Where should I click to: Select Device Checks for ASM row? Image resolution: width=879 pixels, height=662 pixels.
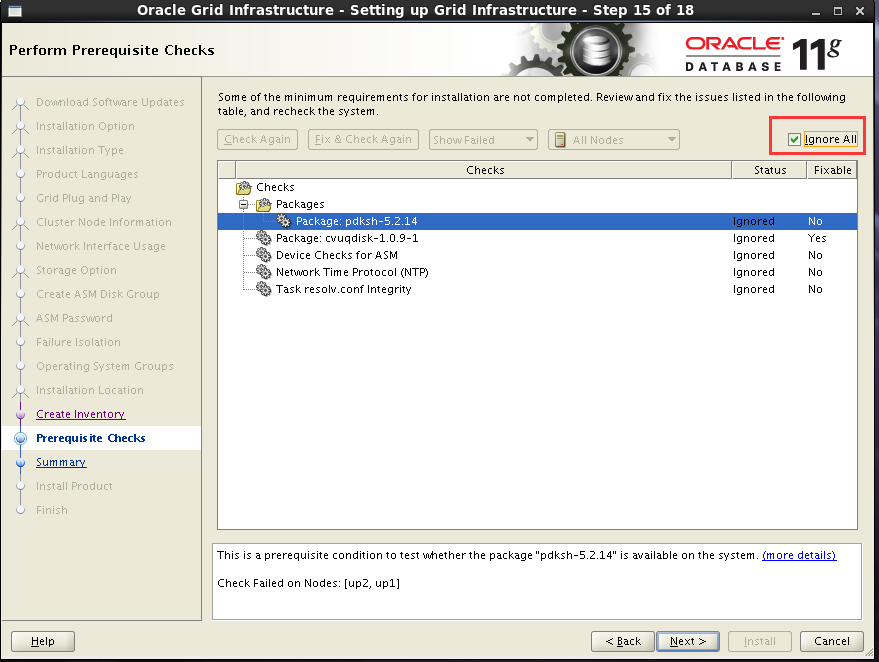(x=537, y=255)
